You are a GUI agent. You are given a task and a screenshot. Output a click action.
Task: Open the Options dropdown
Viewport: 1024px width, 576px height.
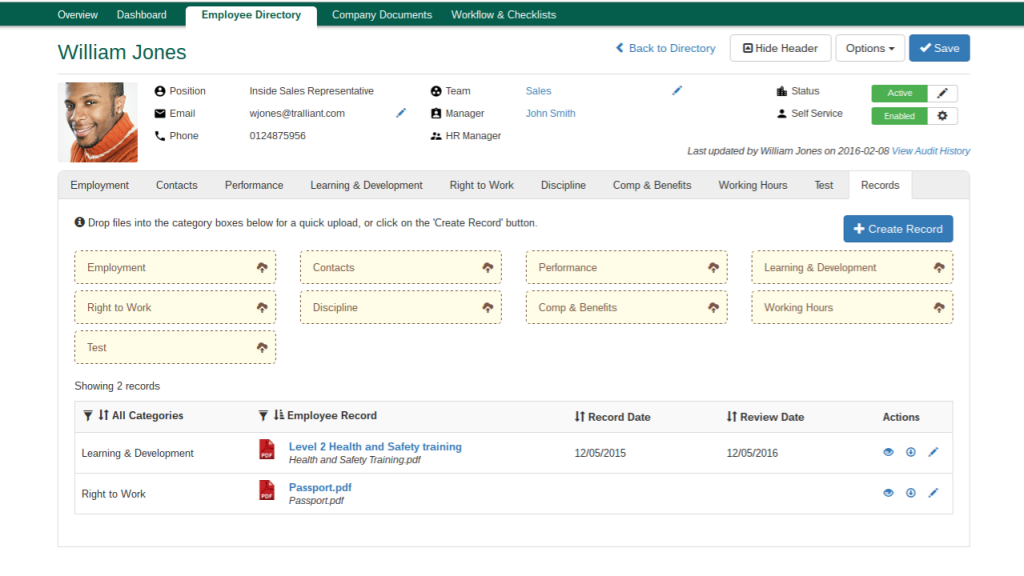(x=870, y=48)
